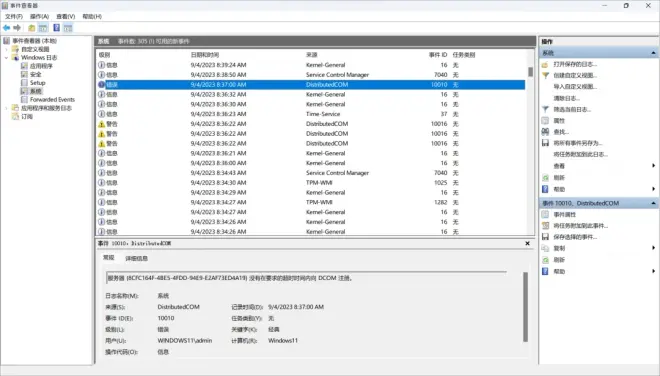This screenshot has width=660, height=376.
Task: Click the event details pane vertical scrollbar
Action: 525,307
